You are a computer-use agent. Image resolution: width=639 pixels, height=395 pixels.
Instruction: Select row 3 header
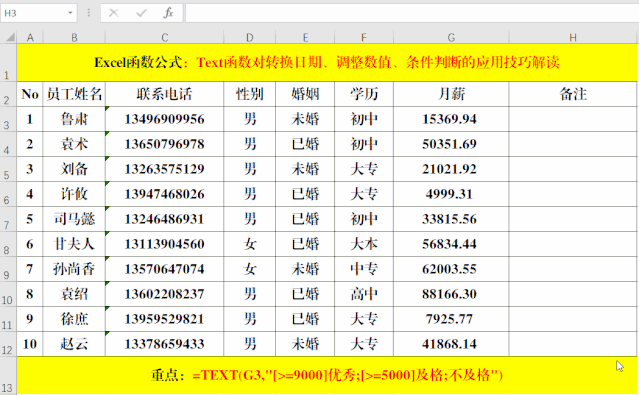8,119
